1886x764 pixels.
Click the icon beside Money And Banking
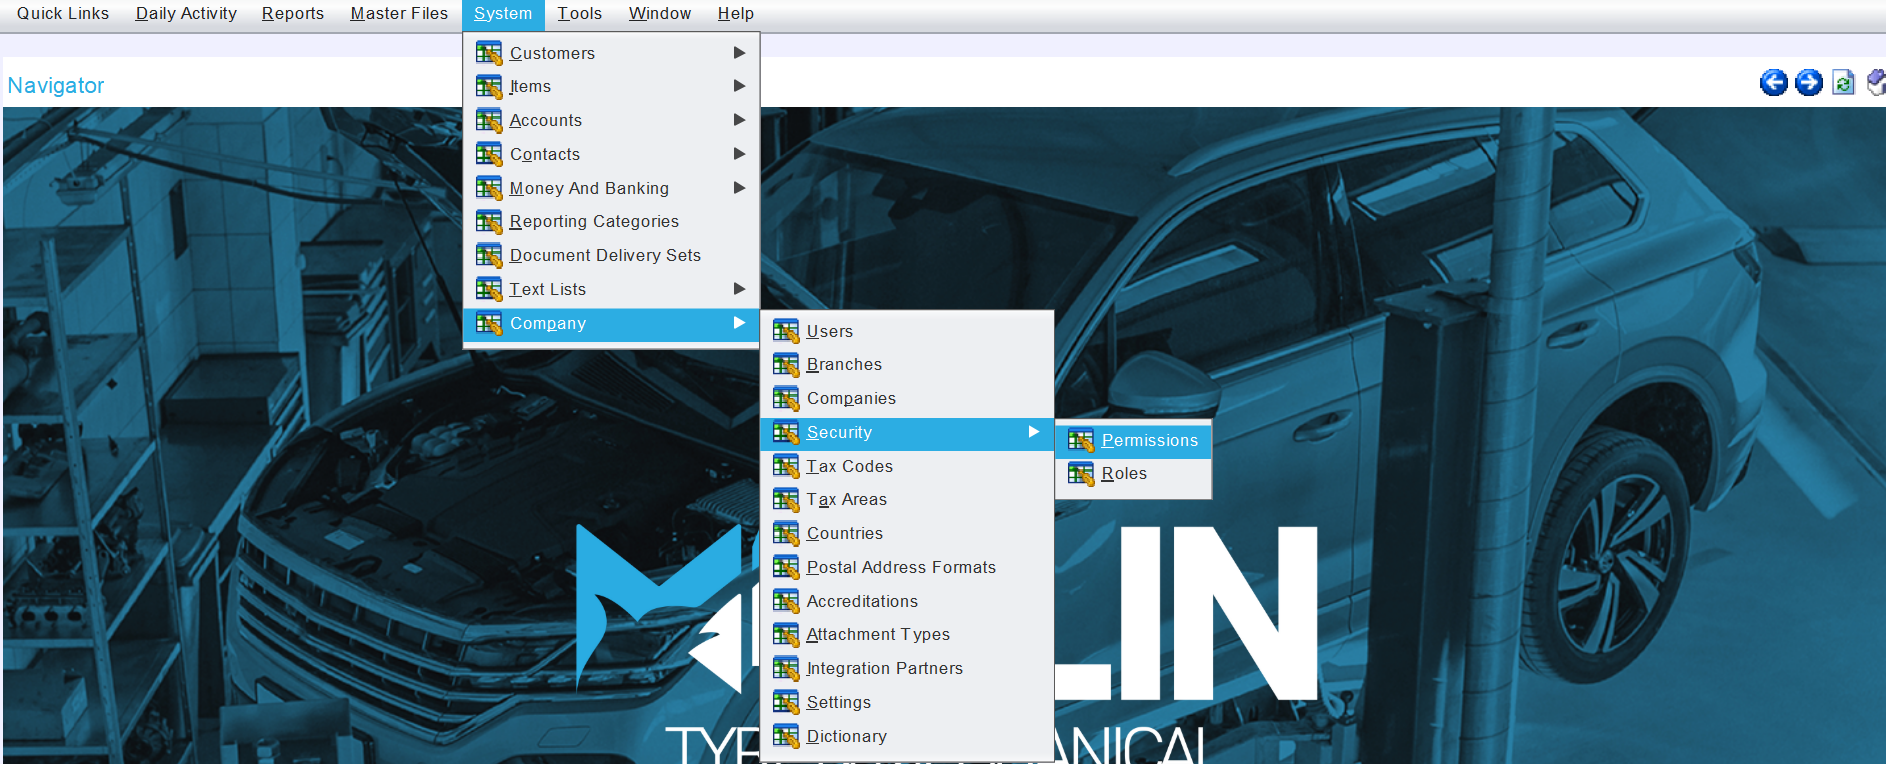click(x=489, y=188)
